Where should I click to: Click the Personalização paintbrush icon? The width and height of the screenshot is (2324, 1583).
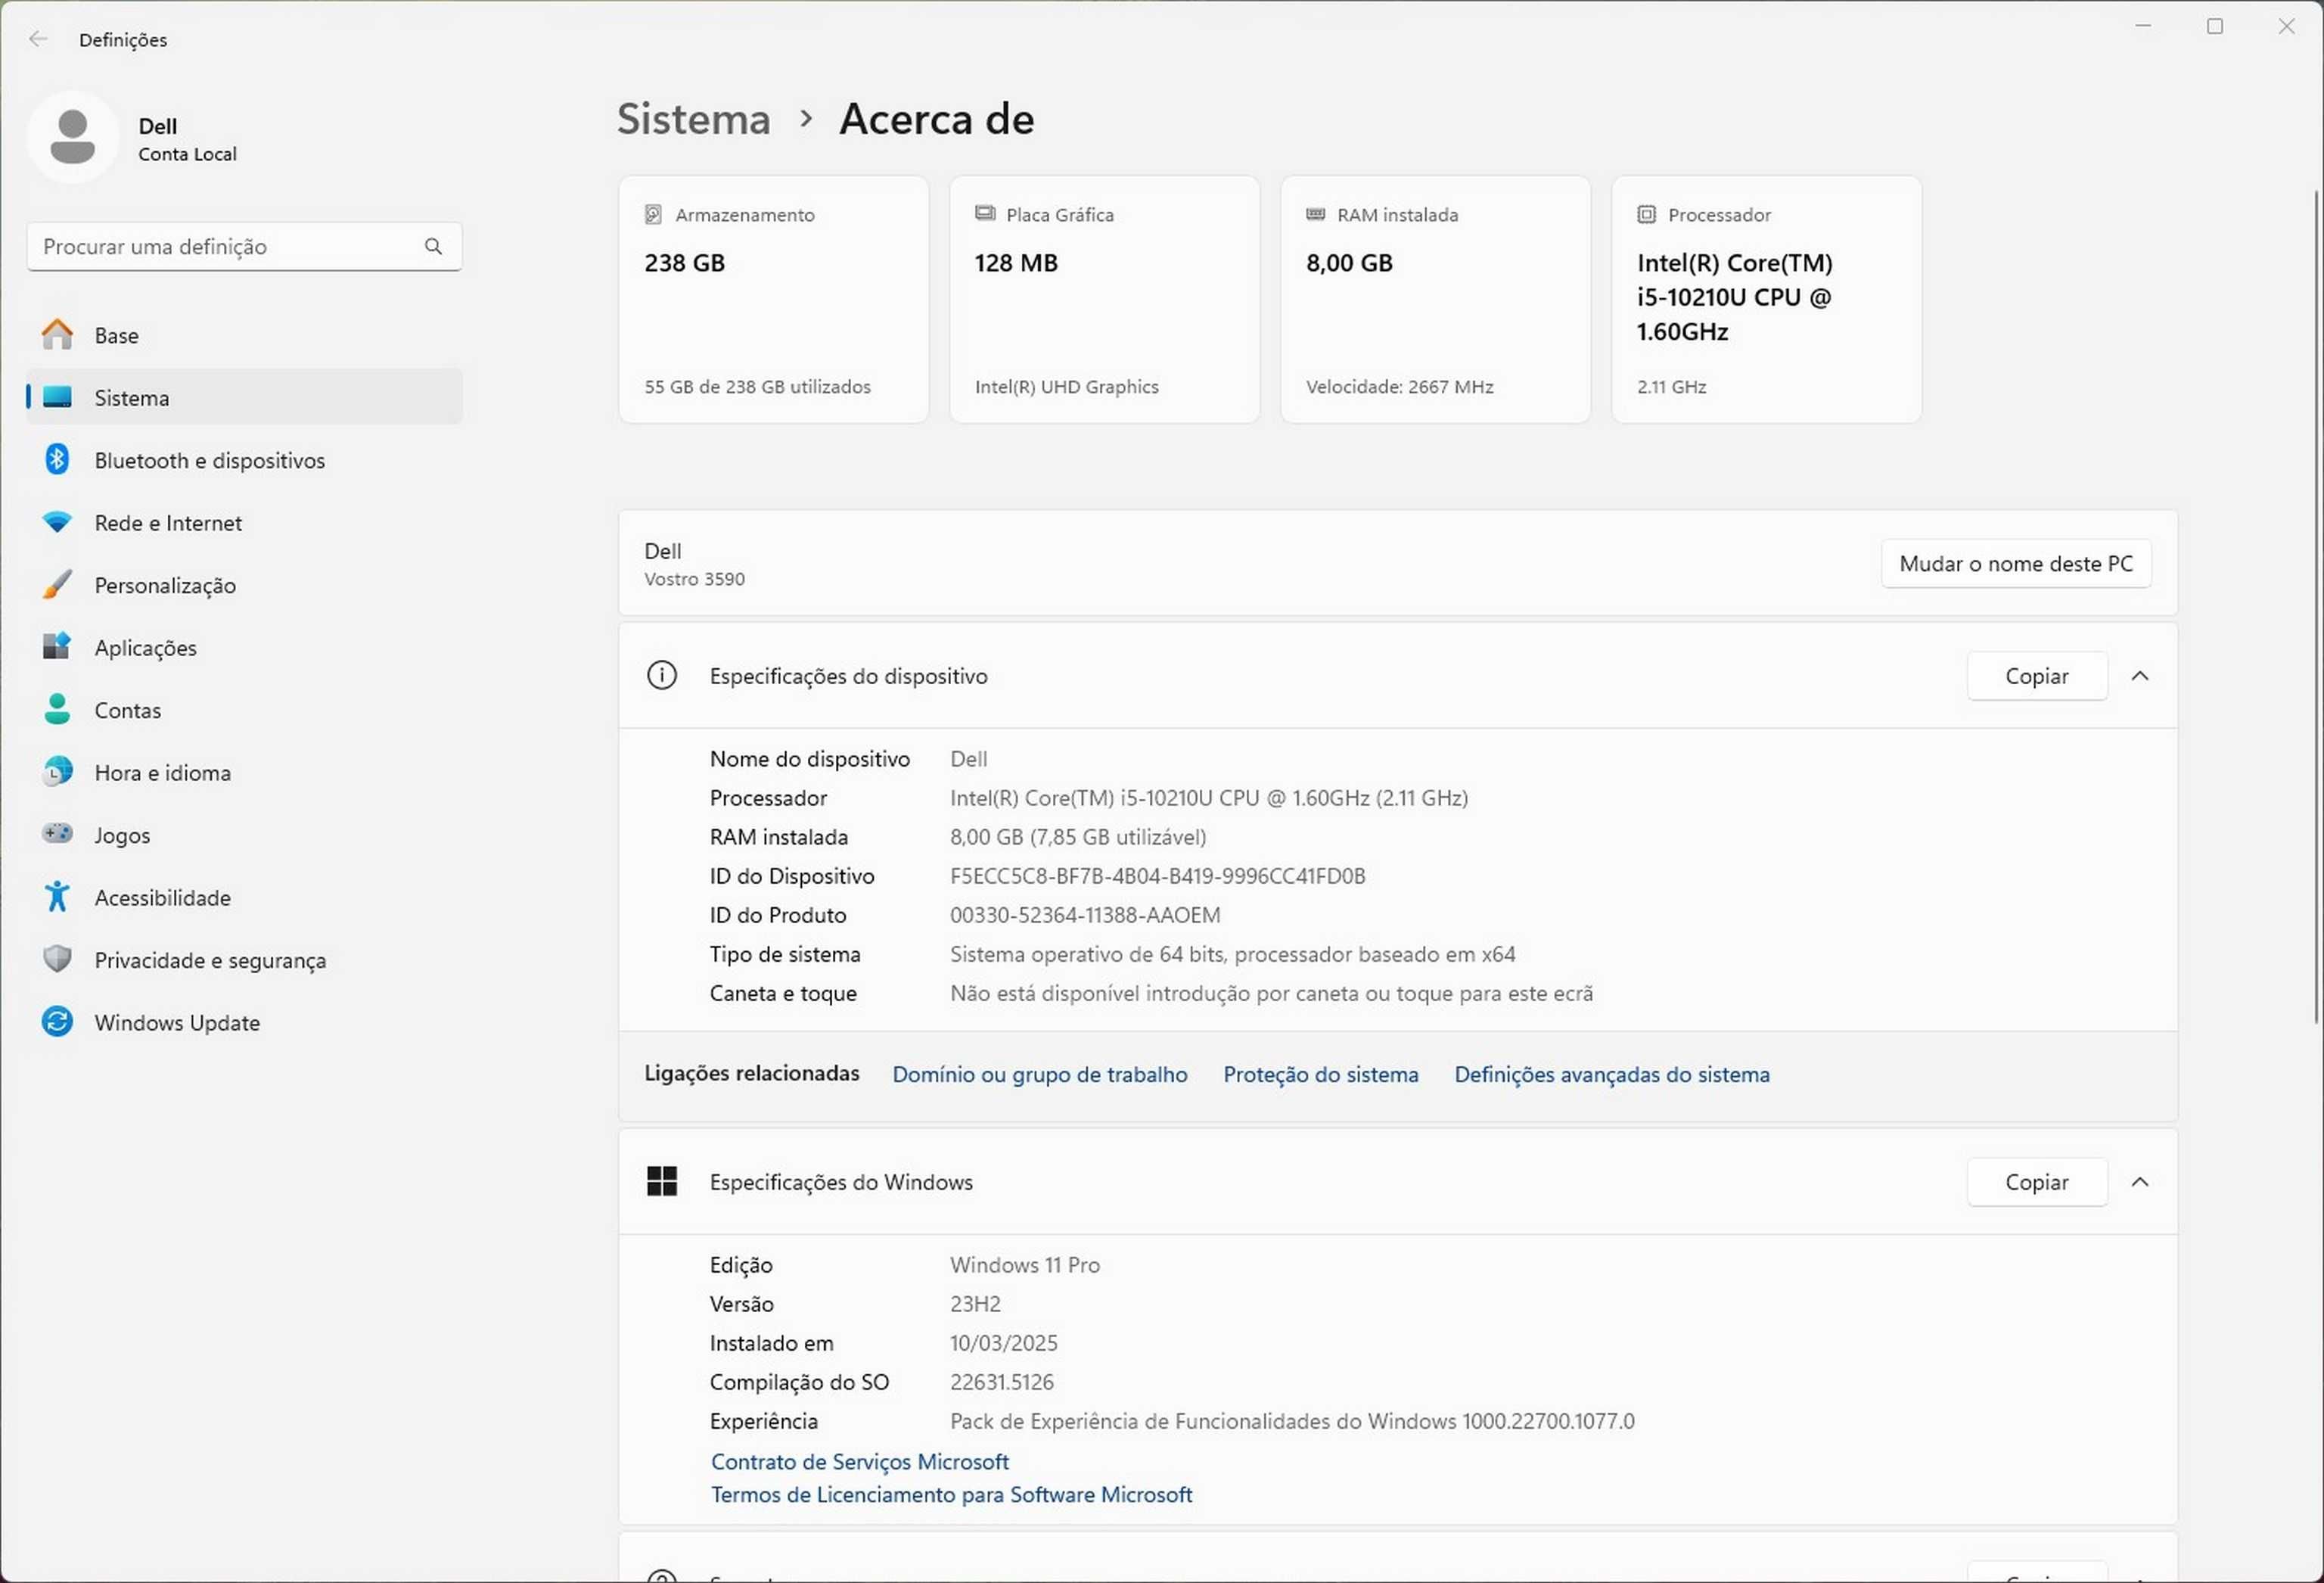(x=57, y=584)
